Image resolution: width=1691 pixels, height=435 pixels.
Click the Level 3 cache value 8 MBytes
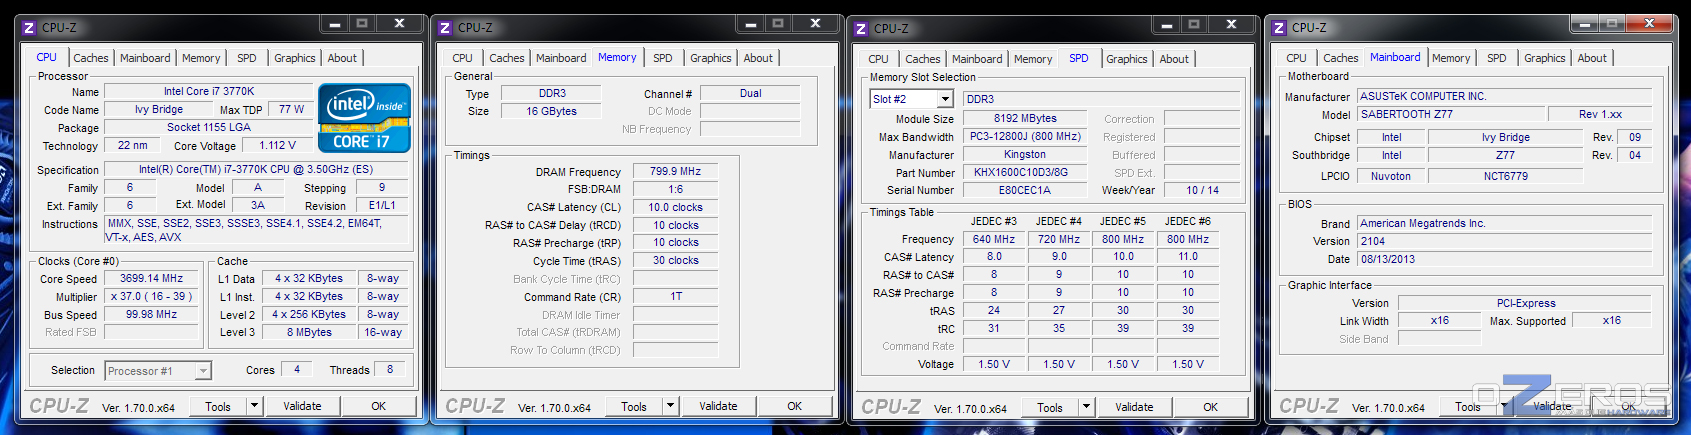309,332
